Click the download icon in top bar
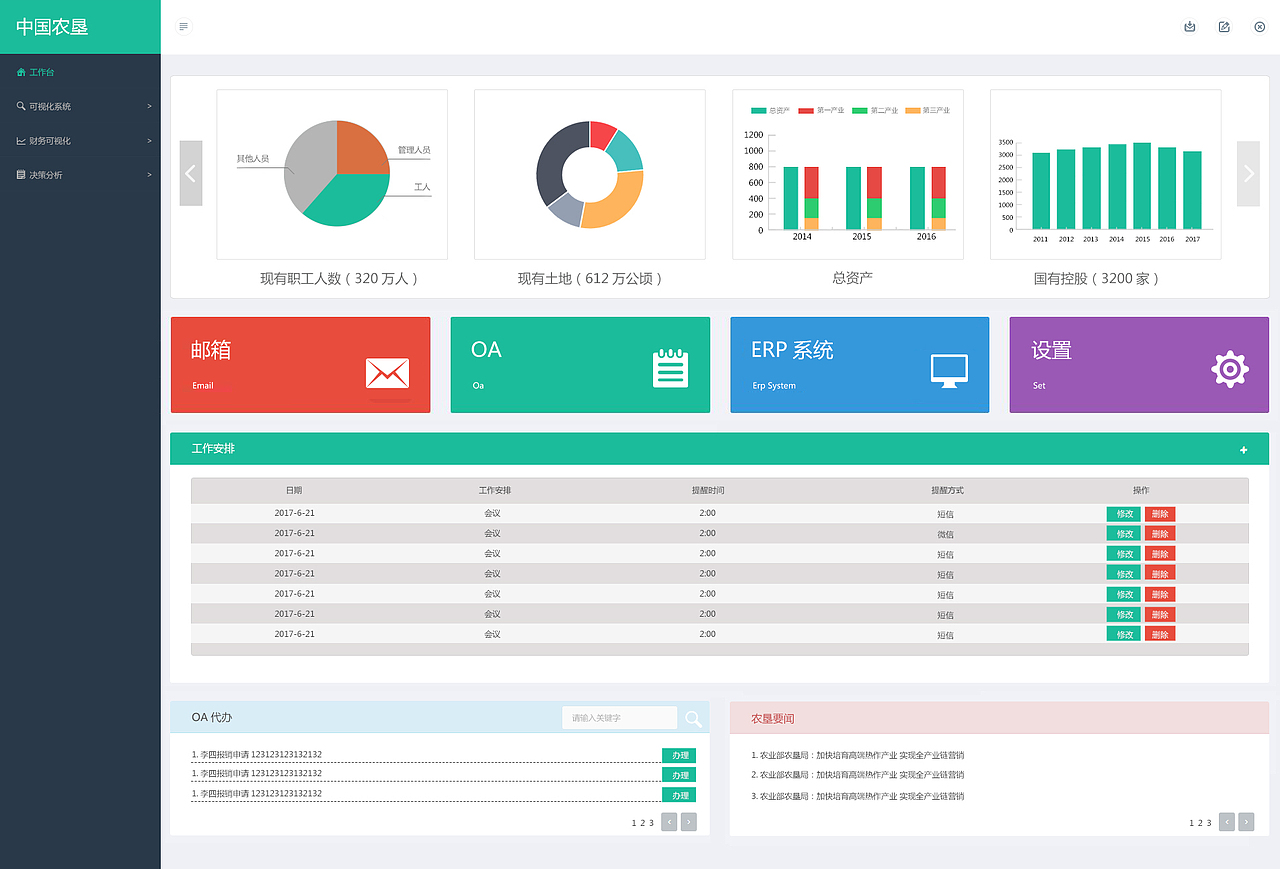 click(1190, 27)
